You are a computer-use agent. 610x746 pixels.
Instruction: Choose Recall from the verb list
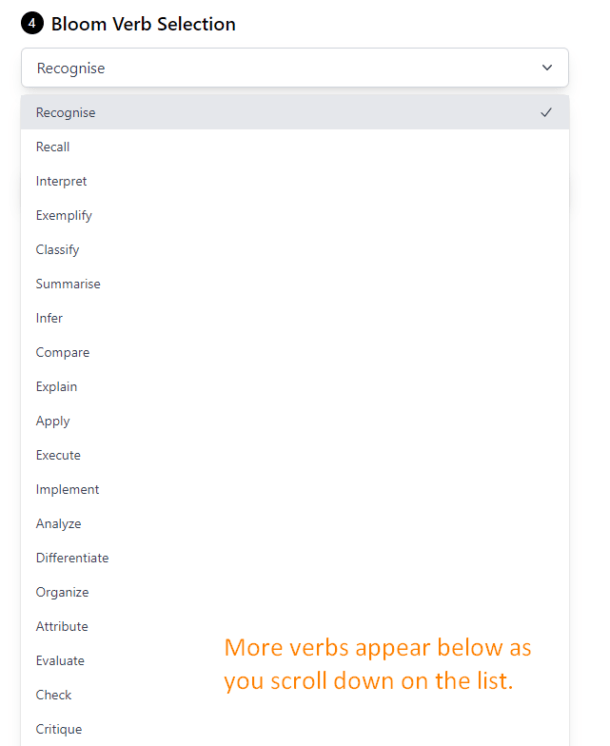(53, 147)
